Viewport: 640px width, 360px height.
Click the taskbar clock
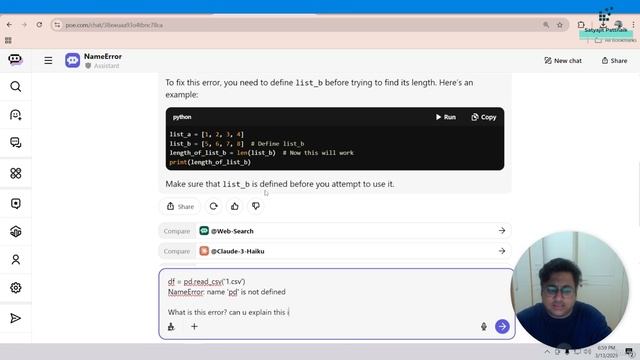[x=606, y=352]
